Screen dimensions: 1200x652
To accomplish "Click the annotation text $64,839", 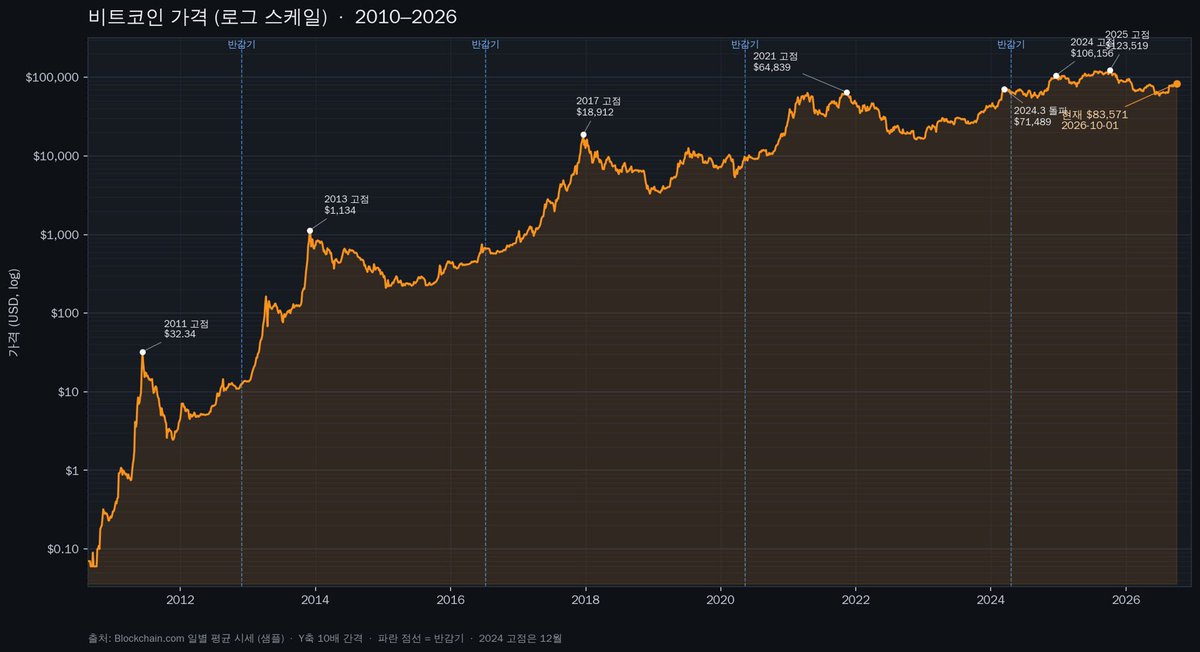I will pos(772,68).
